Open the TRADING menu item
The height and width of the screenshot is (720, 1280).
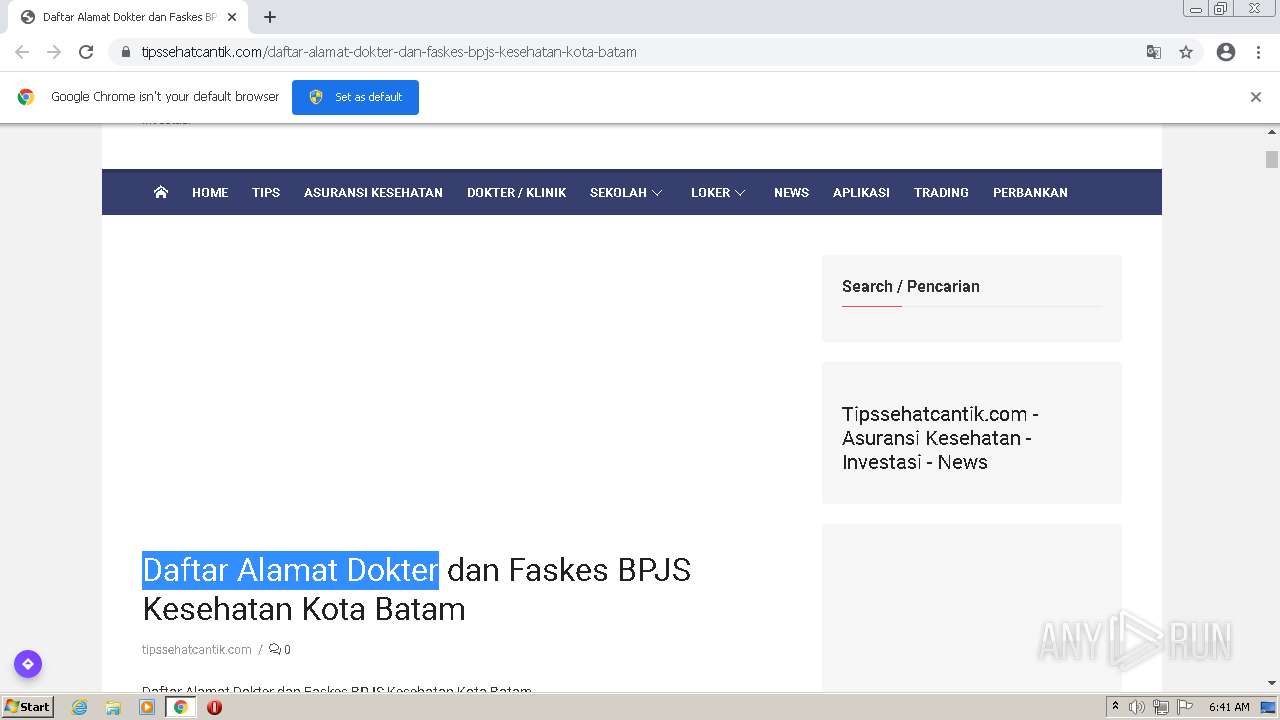(x=941, y=192)
